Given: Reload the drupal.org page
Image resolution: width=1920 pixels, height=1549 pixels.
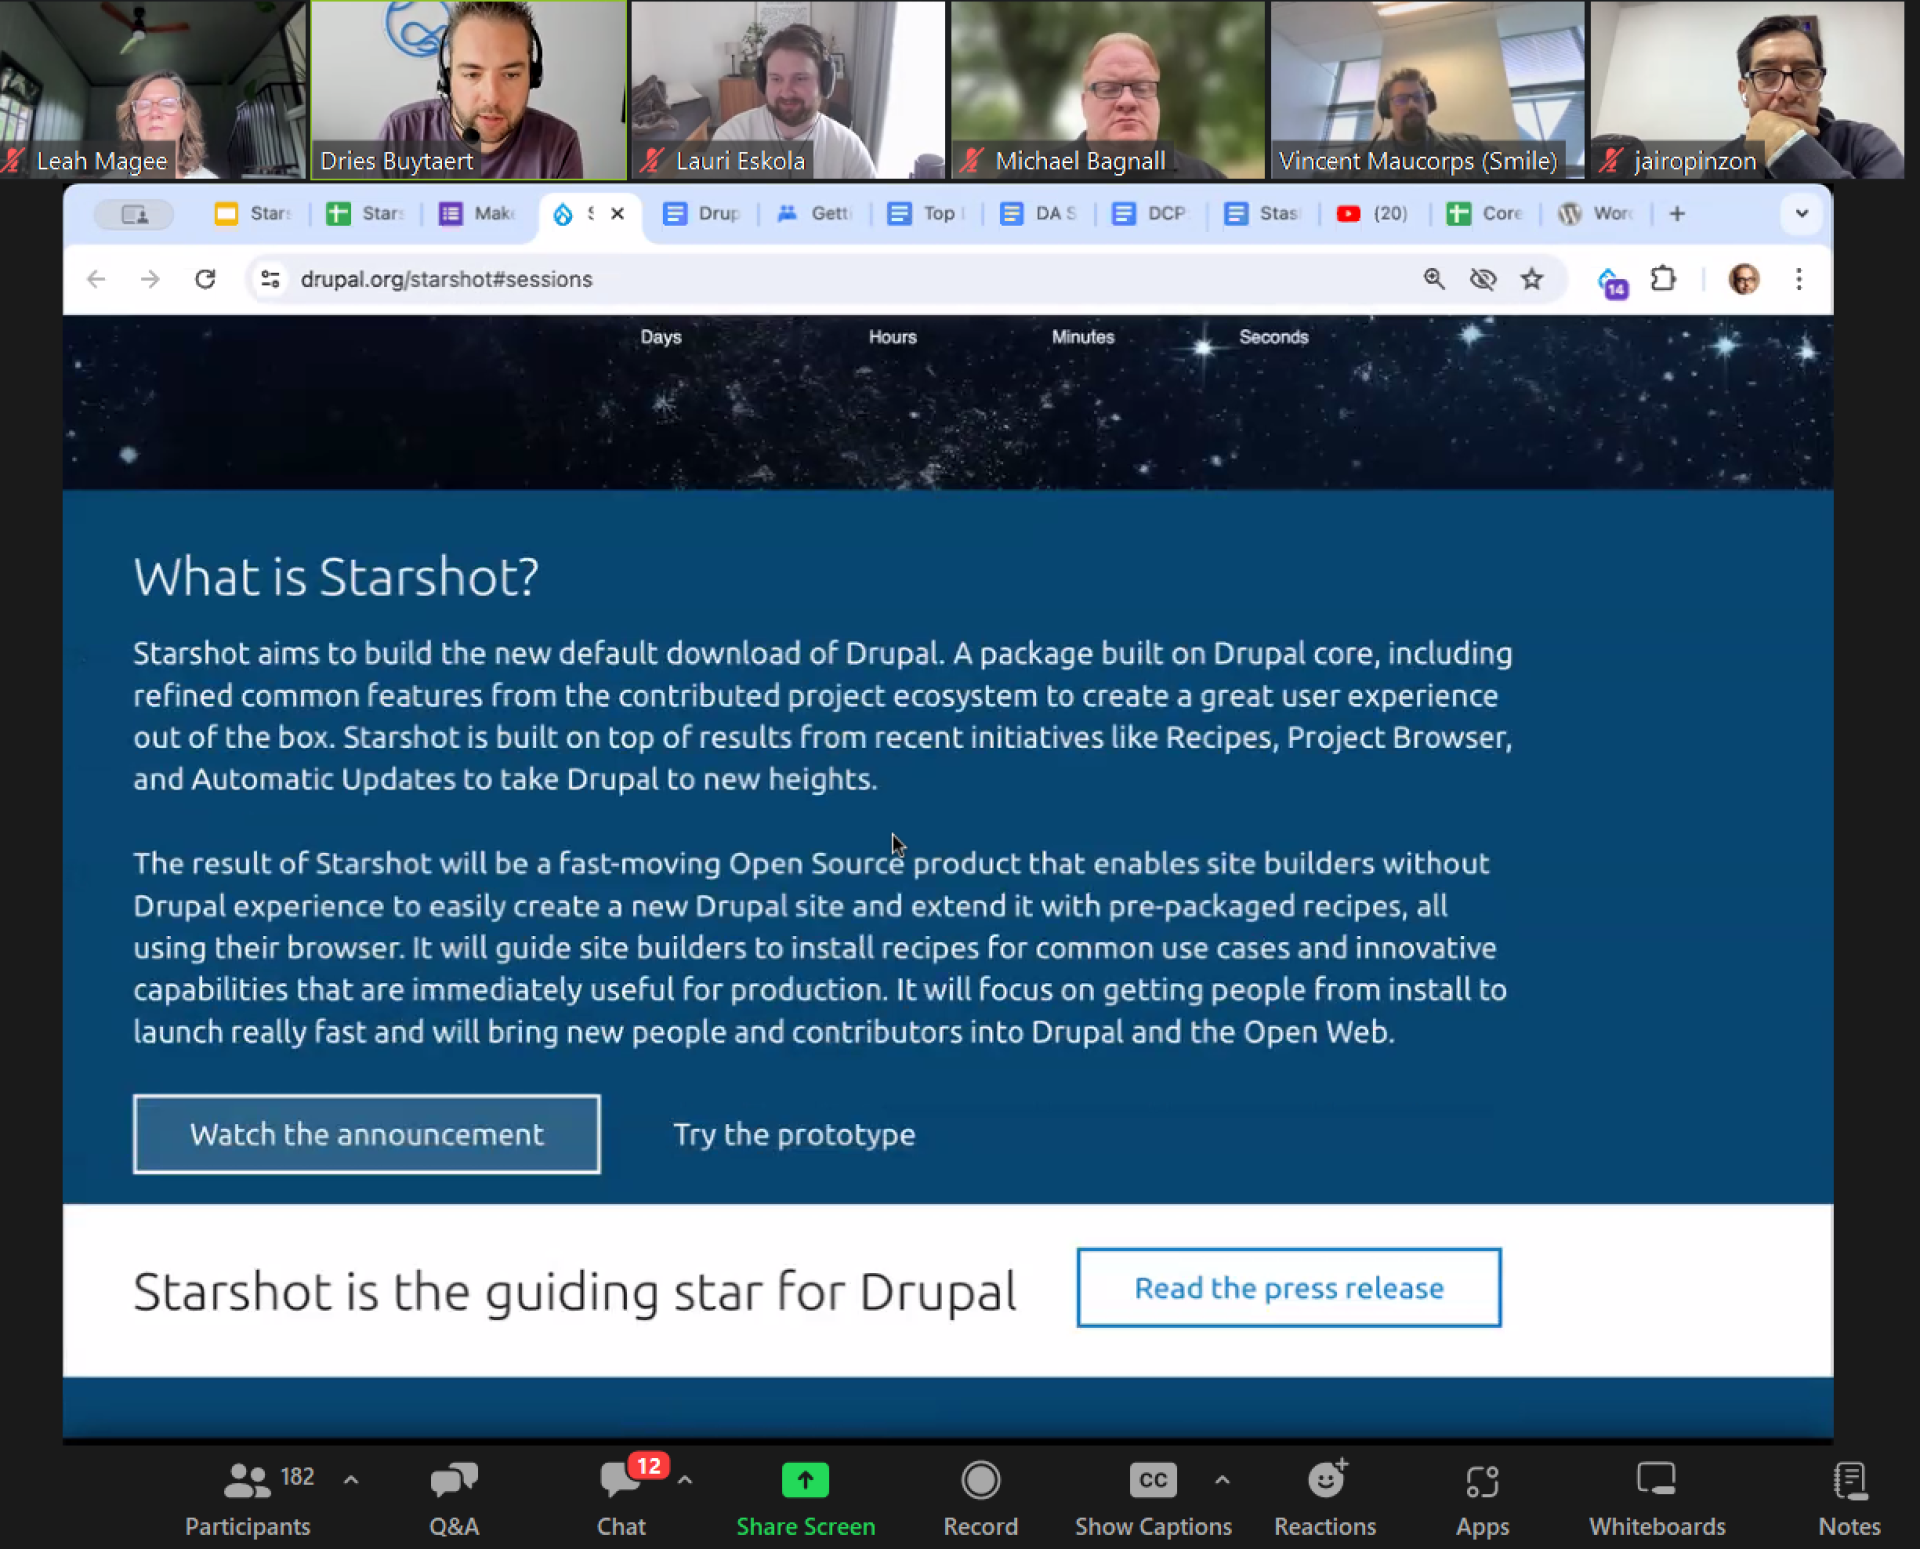Looking at the screenshot, I should click(205, 279).
